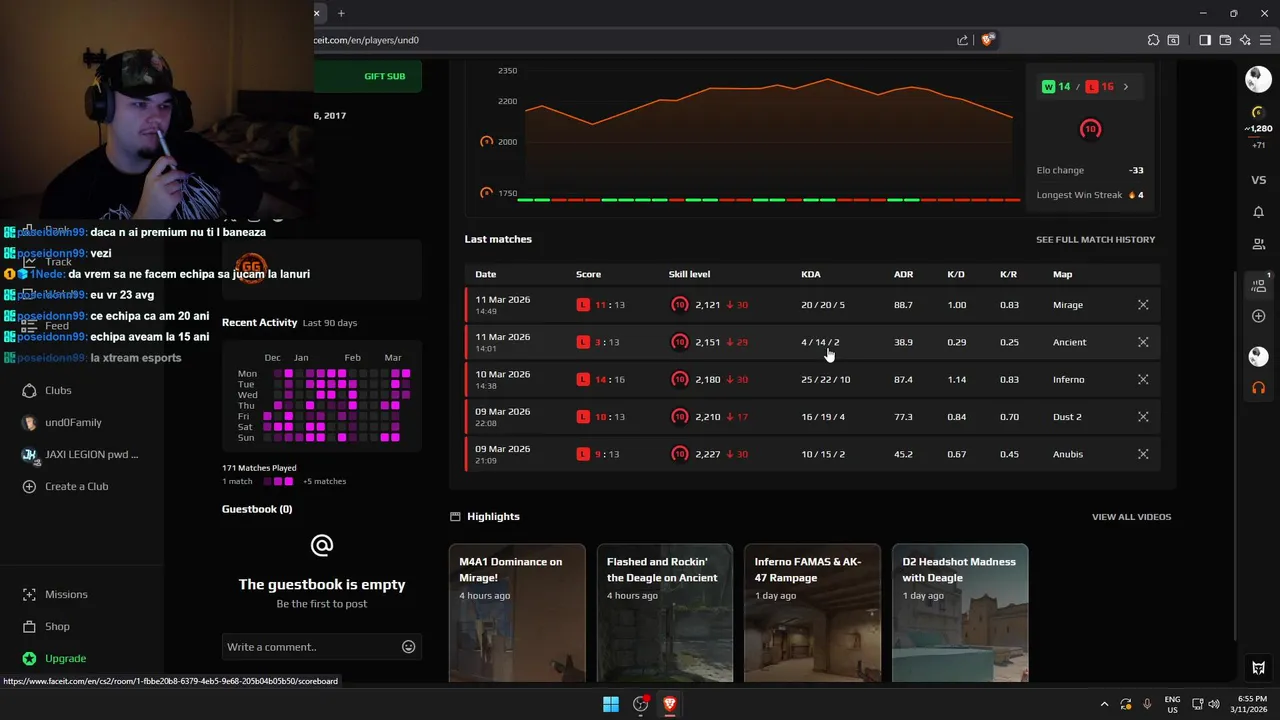Click the bottom-right FACEIT logo icon
The image size is (1280, 720).
1258,668
